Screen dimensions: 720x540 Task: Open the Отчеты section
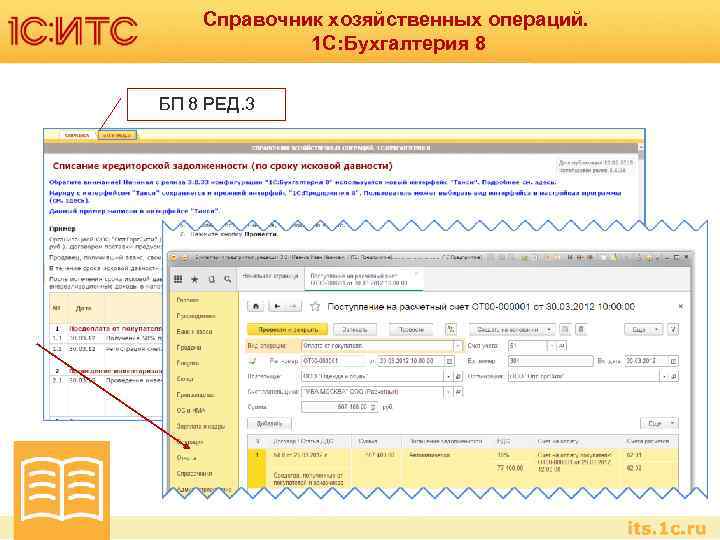pyautogui.click(x=186, y=458)
